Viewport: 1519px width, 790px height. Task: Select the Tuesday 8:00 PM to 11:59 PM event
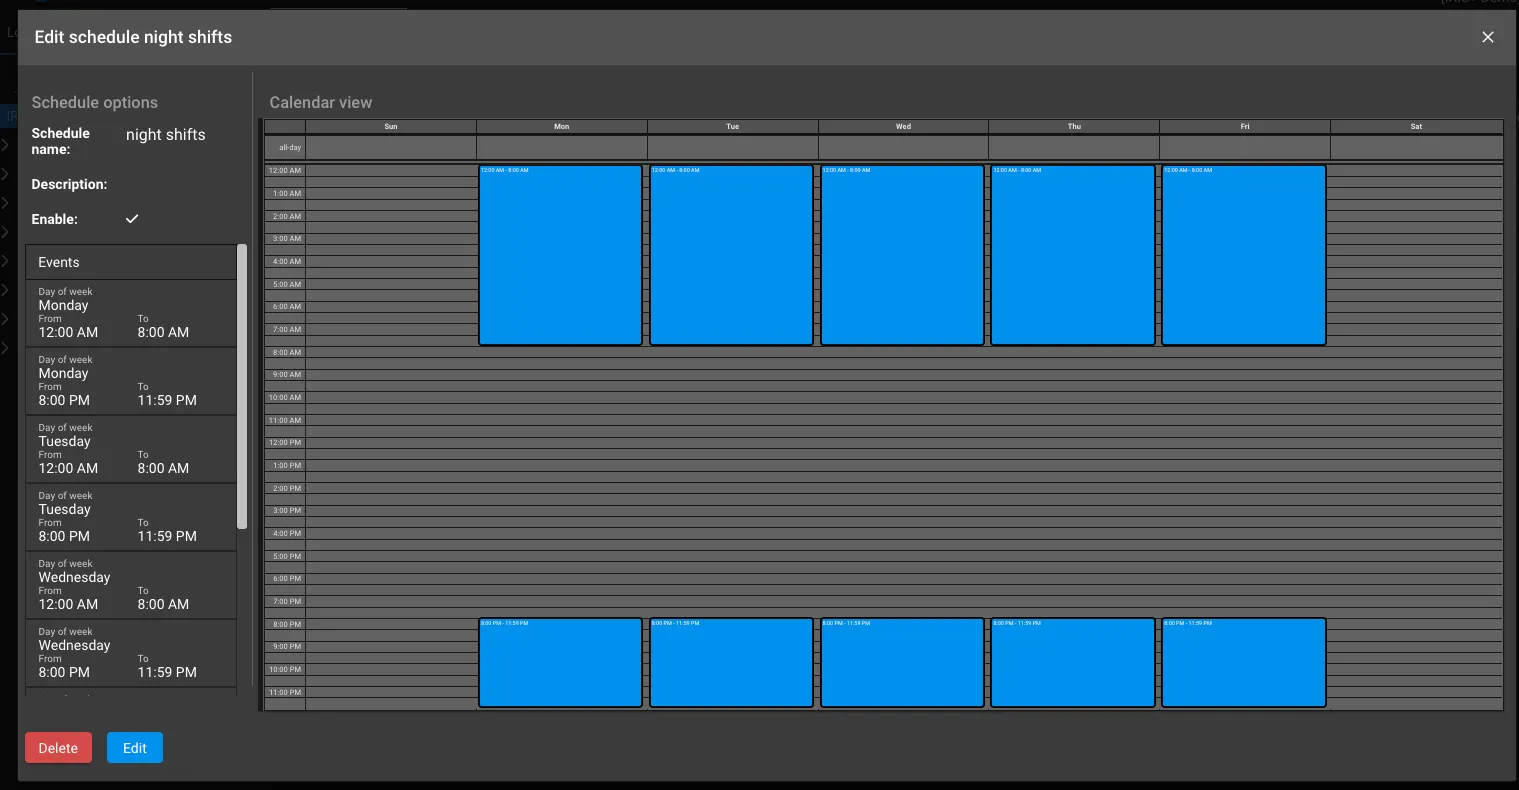[131, 517]
